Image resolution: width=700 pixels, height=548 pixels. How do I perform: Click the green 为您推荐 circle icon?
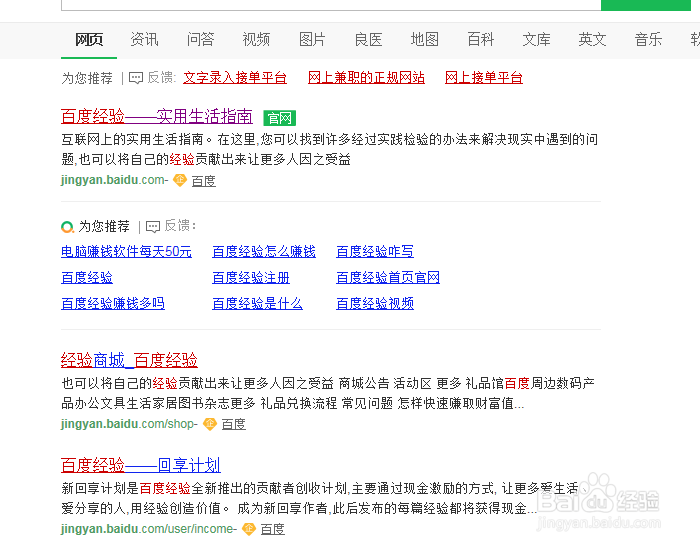click(67, 227)
